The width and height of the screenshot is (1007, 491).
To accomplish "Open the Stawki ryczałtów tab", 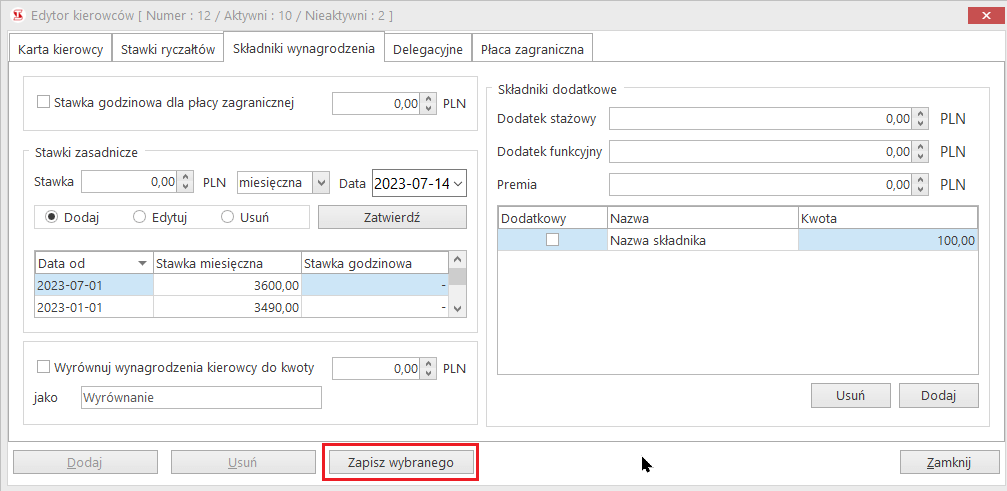I will click(168, 49).
